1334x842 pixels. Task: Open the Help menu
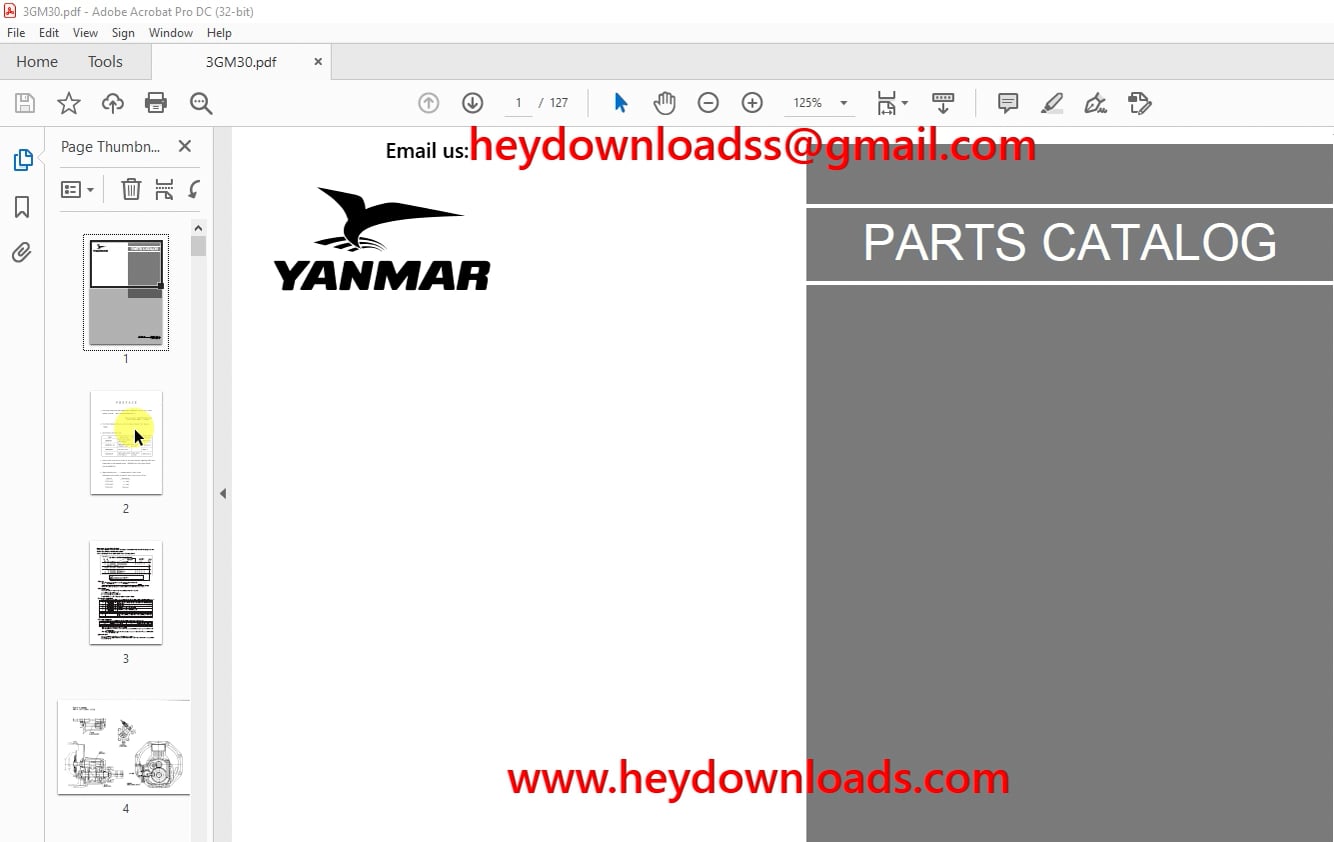click(x=219, y=33)
